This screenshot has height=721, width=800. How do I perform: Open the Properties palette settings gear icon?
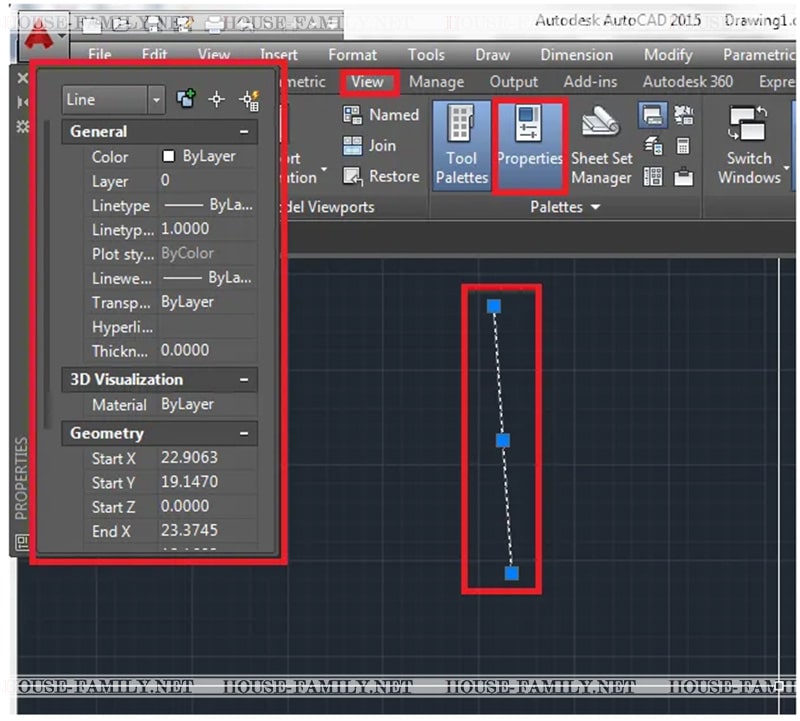point(23,126)
